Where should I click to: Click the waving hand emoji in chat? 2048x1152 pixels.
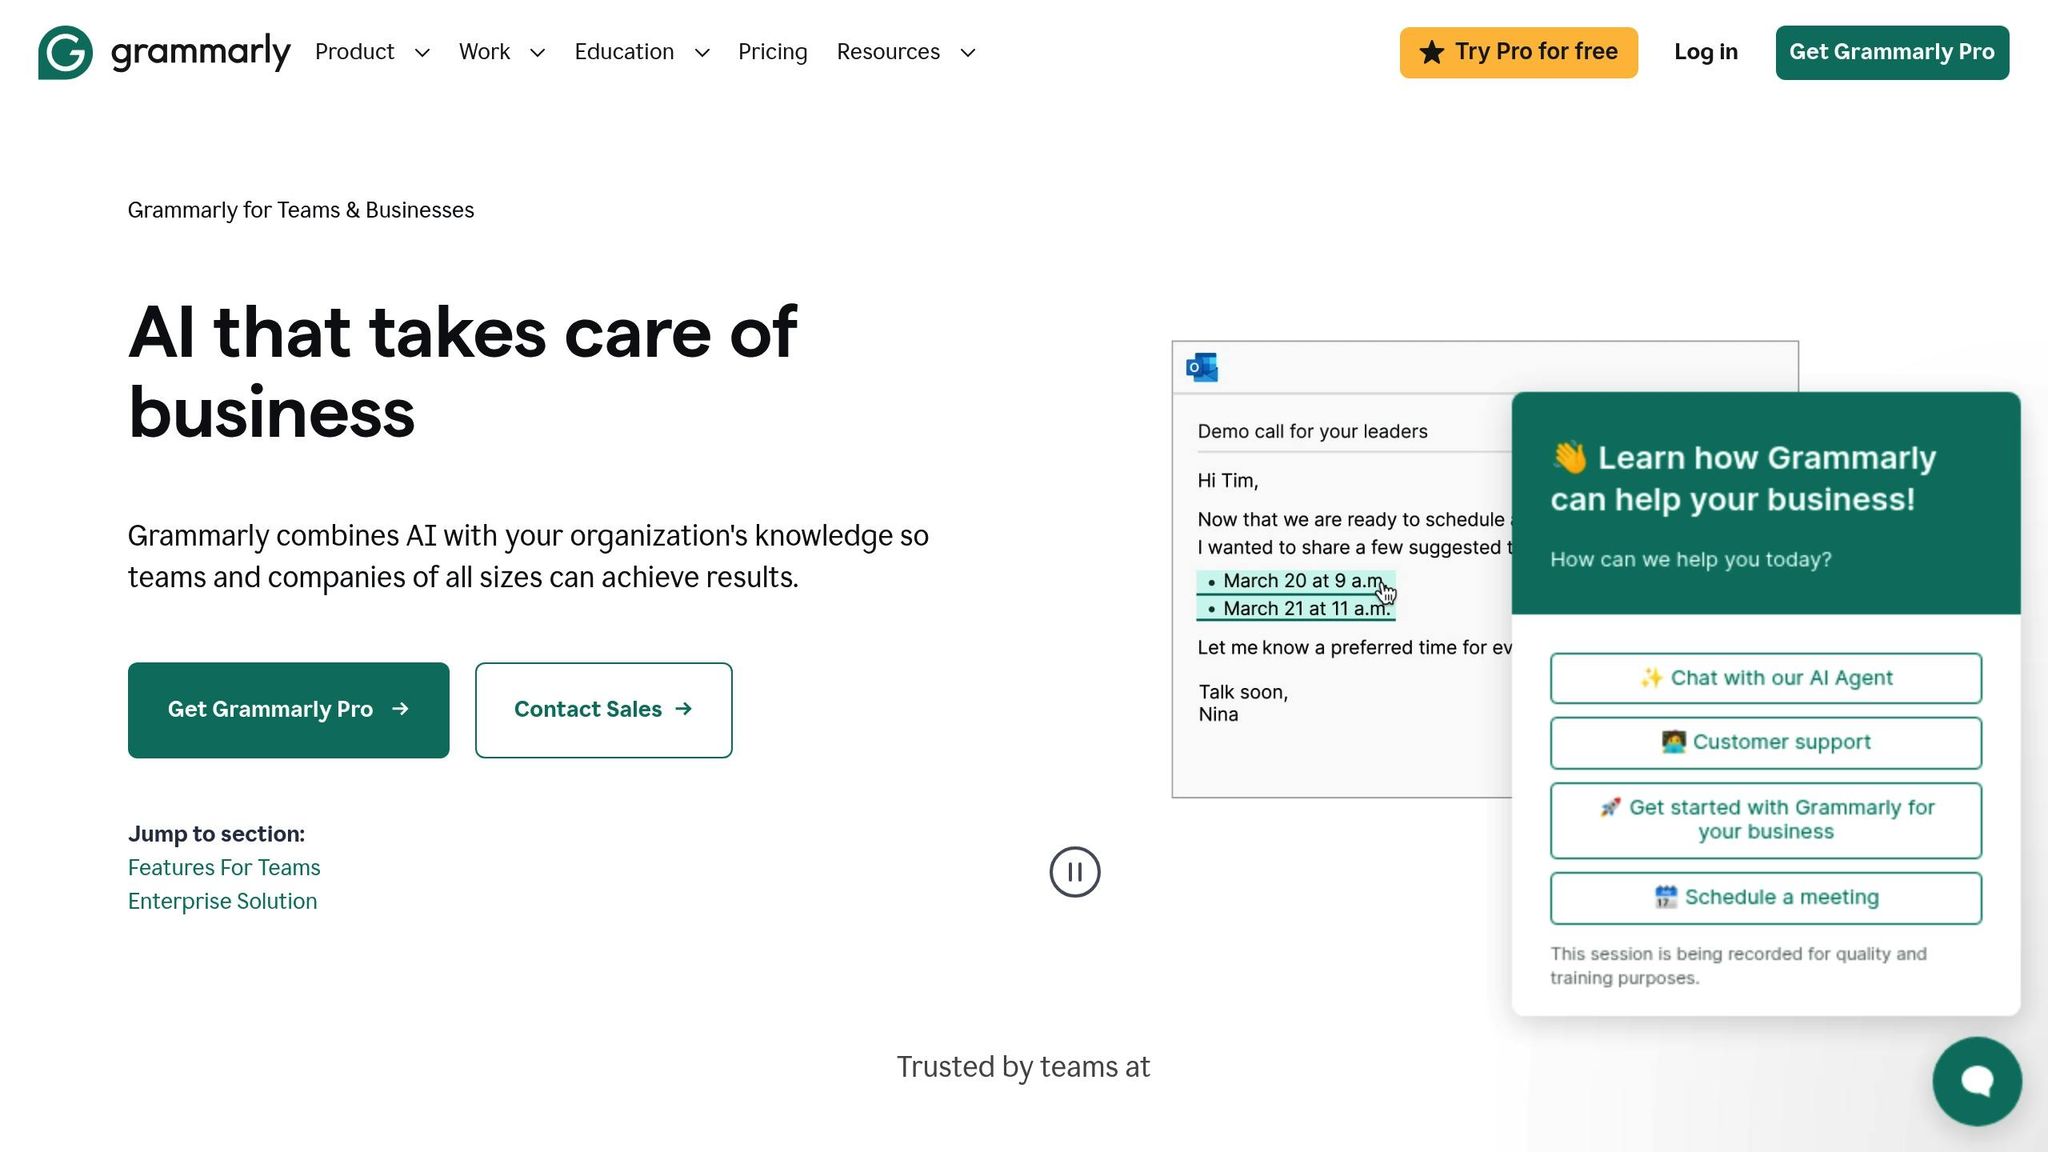pyautogui.click(x=1569, y=457)
